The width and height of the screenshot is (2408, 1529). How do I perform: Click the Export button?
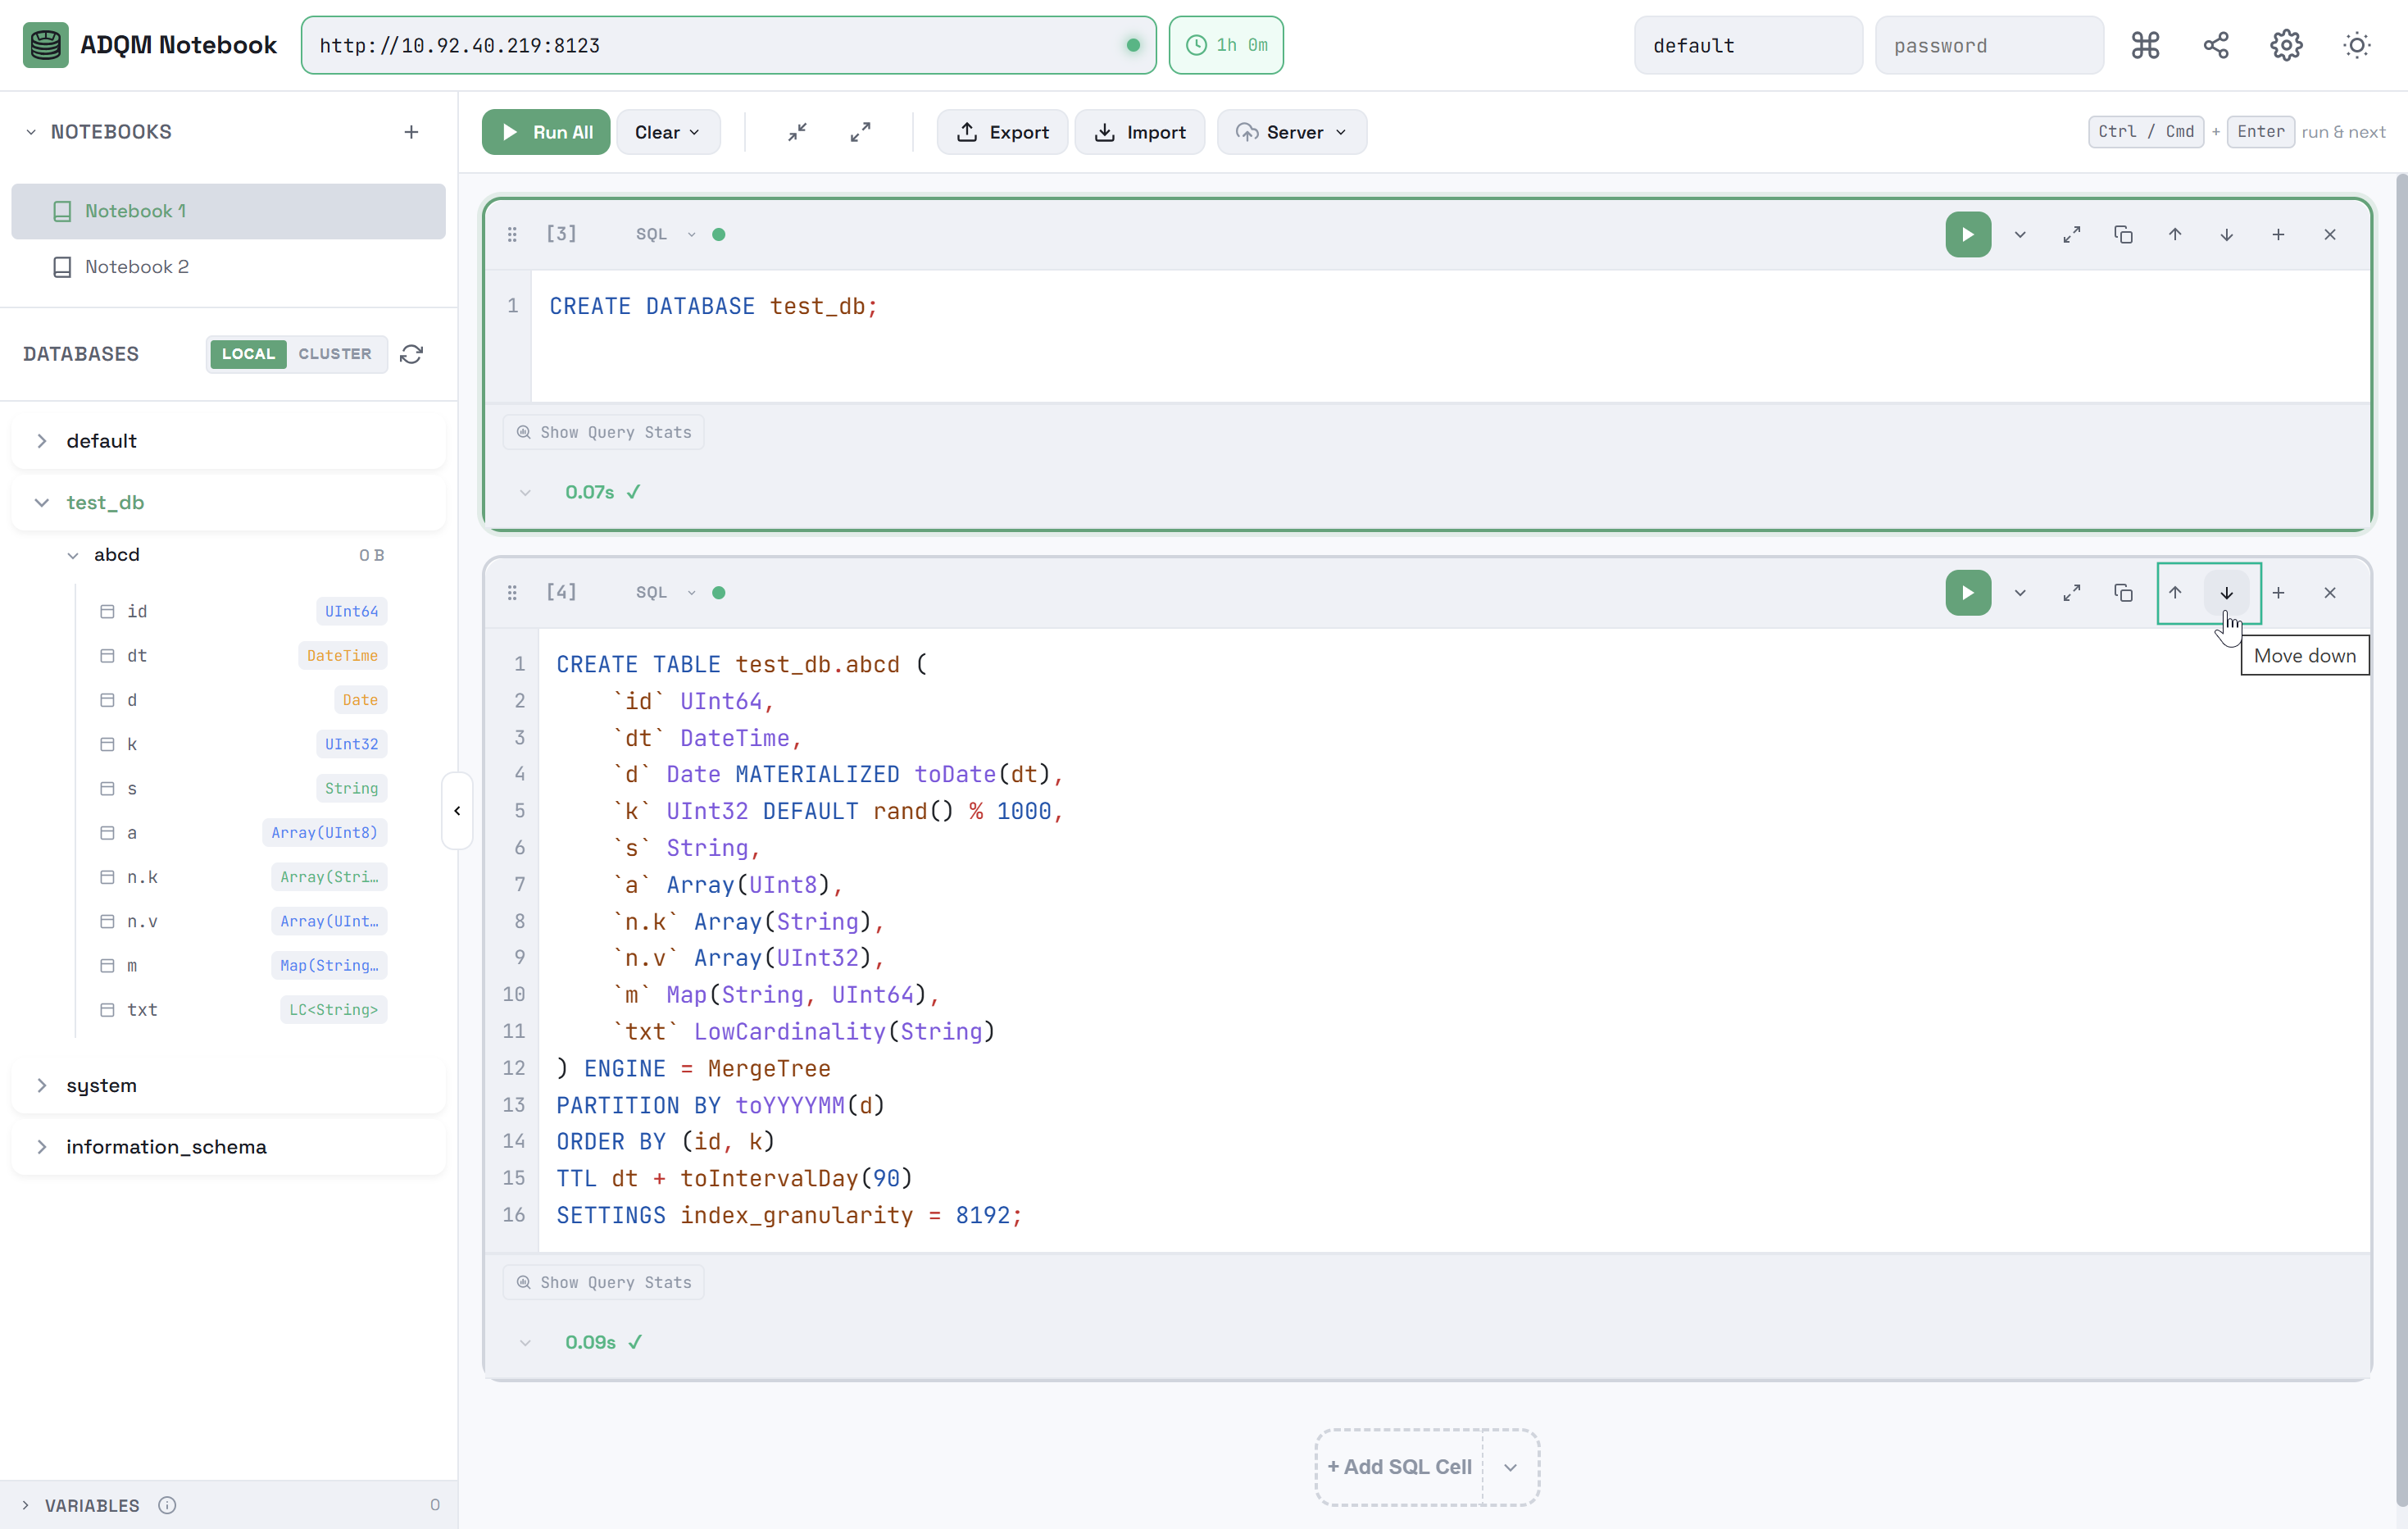[1002, 132]
